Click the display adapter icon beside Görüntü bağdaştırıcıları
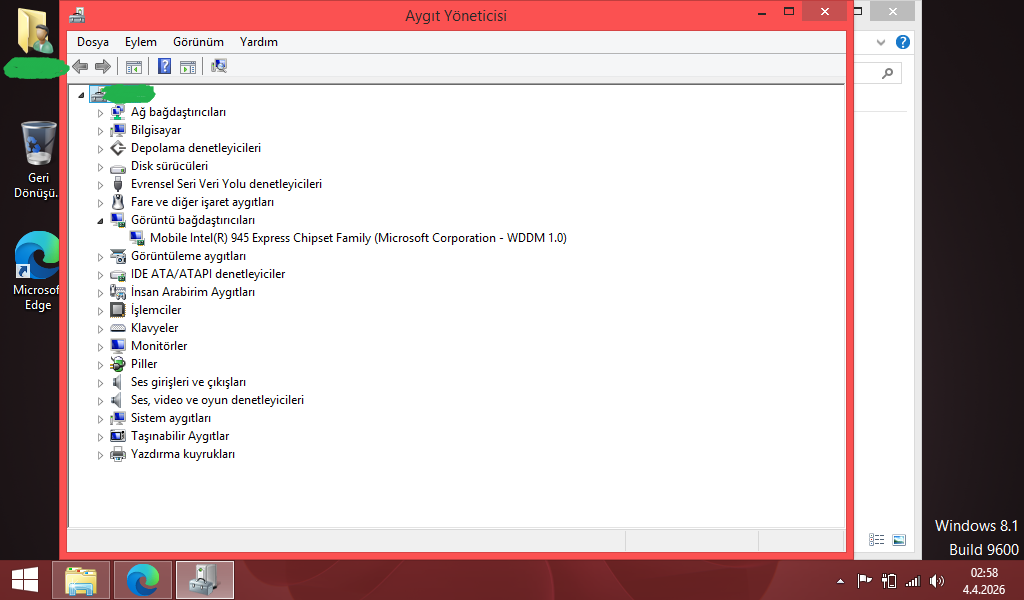The width and height of the screenshot is (1024, 600). coord(118,220)
